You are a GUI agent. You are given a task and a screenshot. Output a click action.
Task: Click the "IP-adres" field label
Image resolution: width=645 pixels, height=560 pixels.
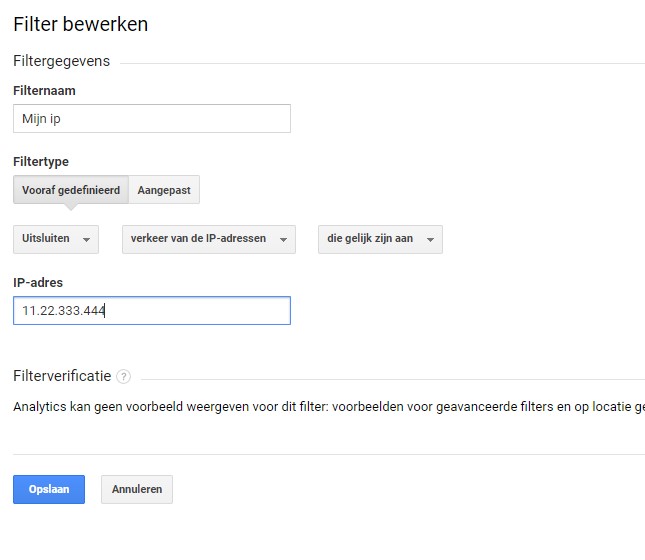point(38,283)
